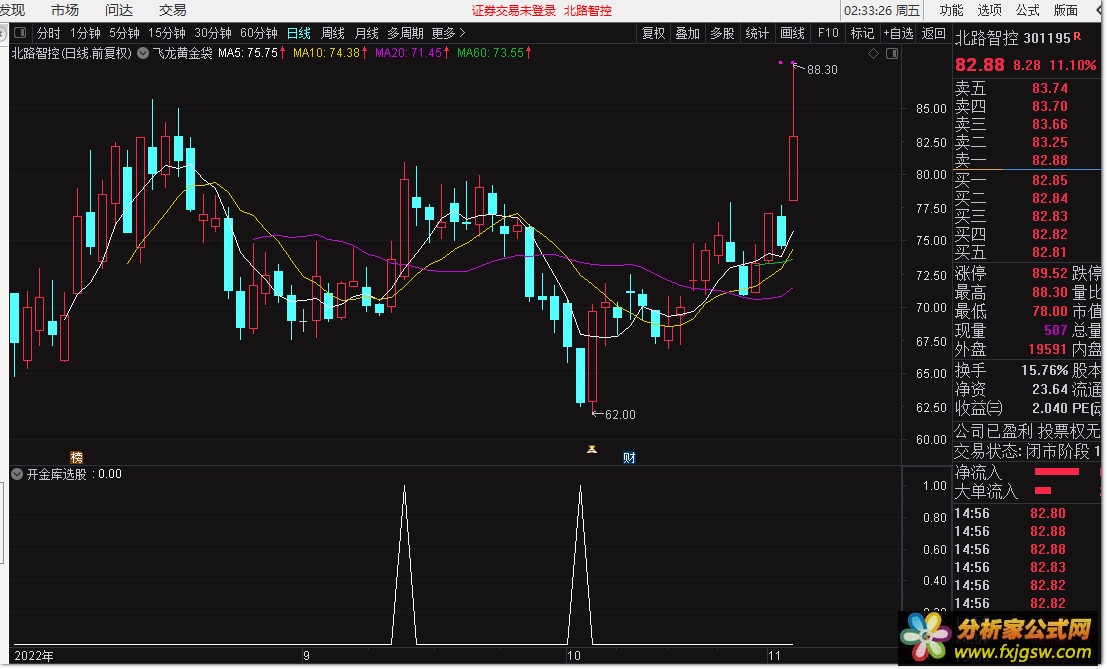
Task: Click the 返回 back button
Action: click(x=934, y=33)
